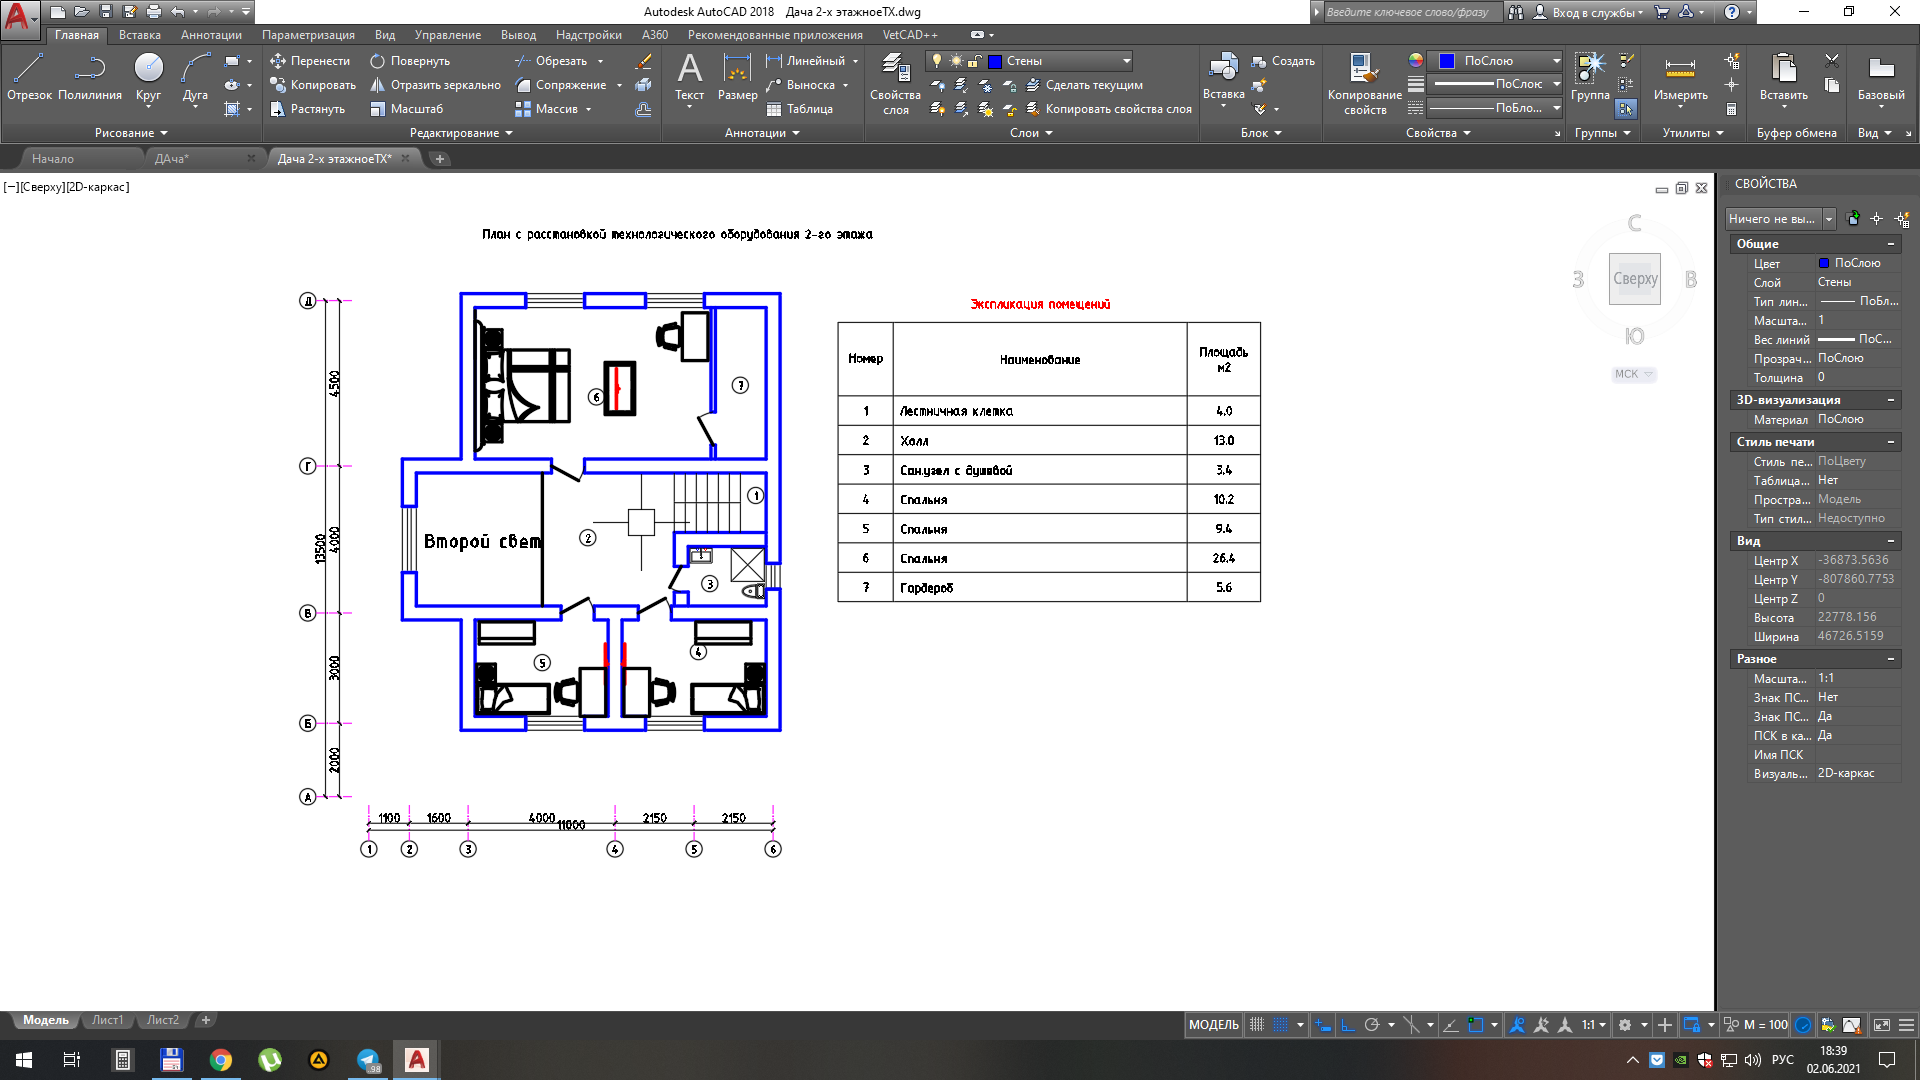Screen dimensions: 1920x1080
Task: Toggle 2D object snap in status bar
Action: (x=1476, y=1024)
